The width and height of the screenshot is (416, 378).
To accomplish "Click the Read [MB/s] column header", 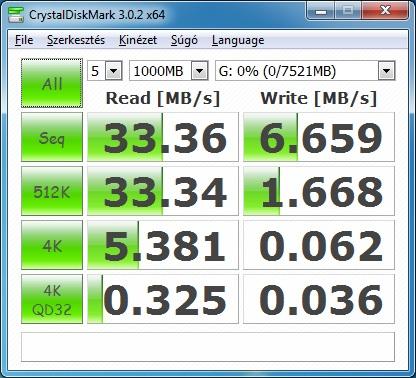I will coord(163,99).
